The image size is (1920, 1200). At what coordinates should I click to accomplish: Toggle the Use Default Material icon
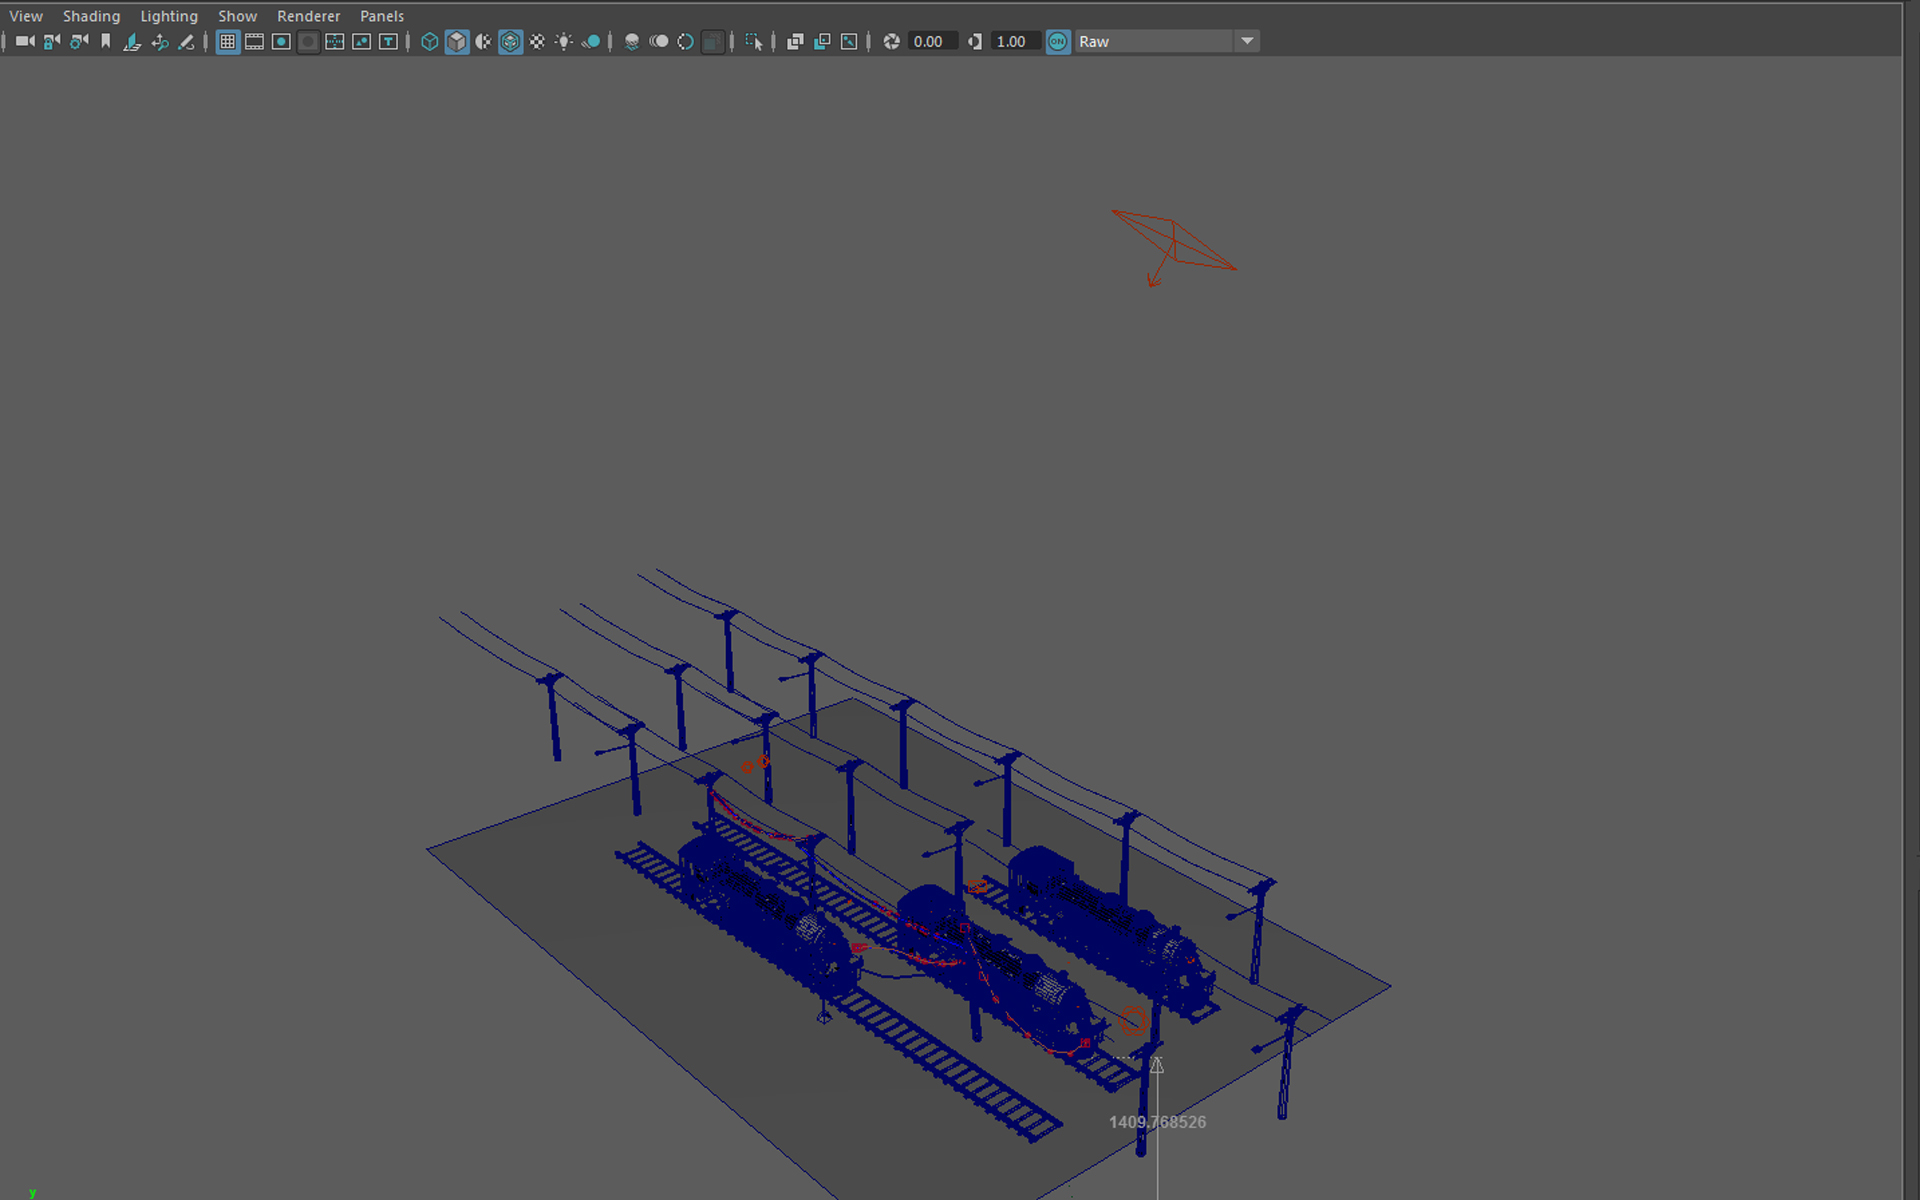483,41
